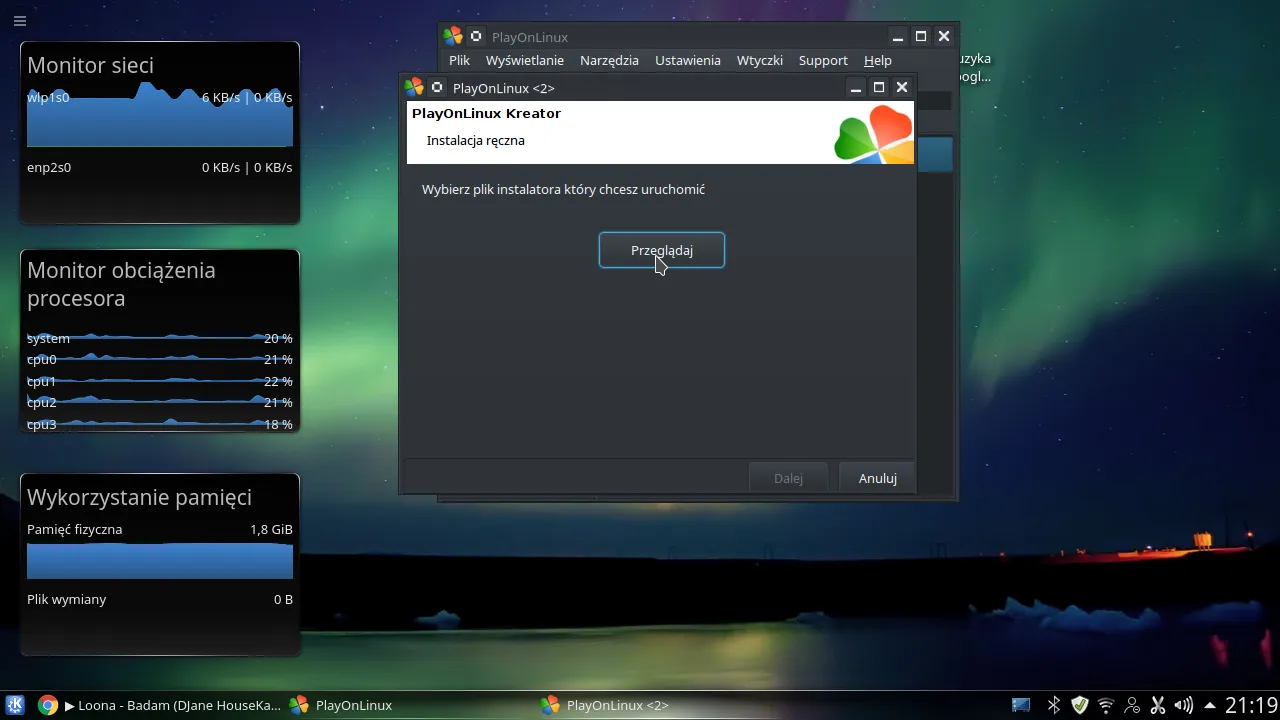
Task: Click the green shield security tray icon
Action: (x=1079, y=705)
